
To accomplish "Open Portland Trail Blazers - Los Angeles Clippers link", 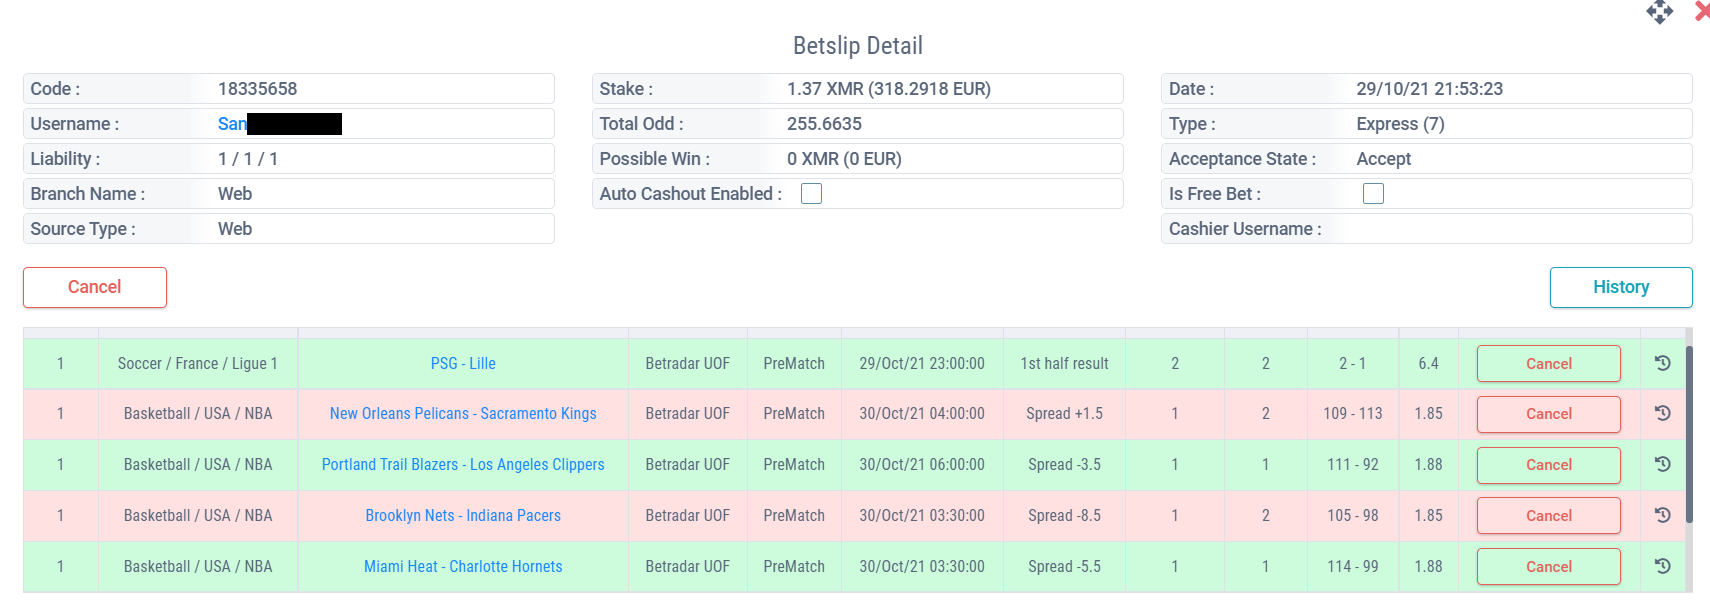I will coord(463,465).
